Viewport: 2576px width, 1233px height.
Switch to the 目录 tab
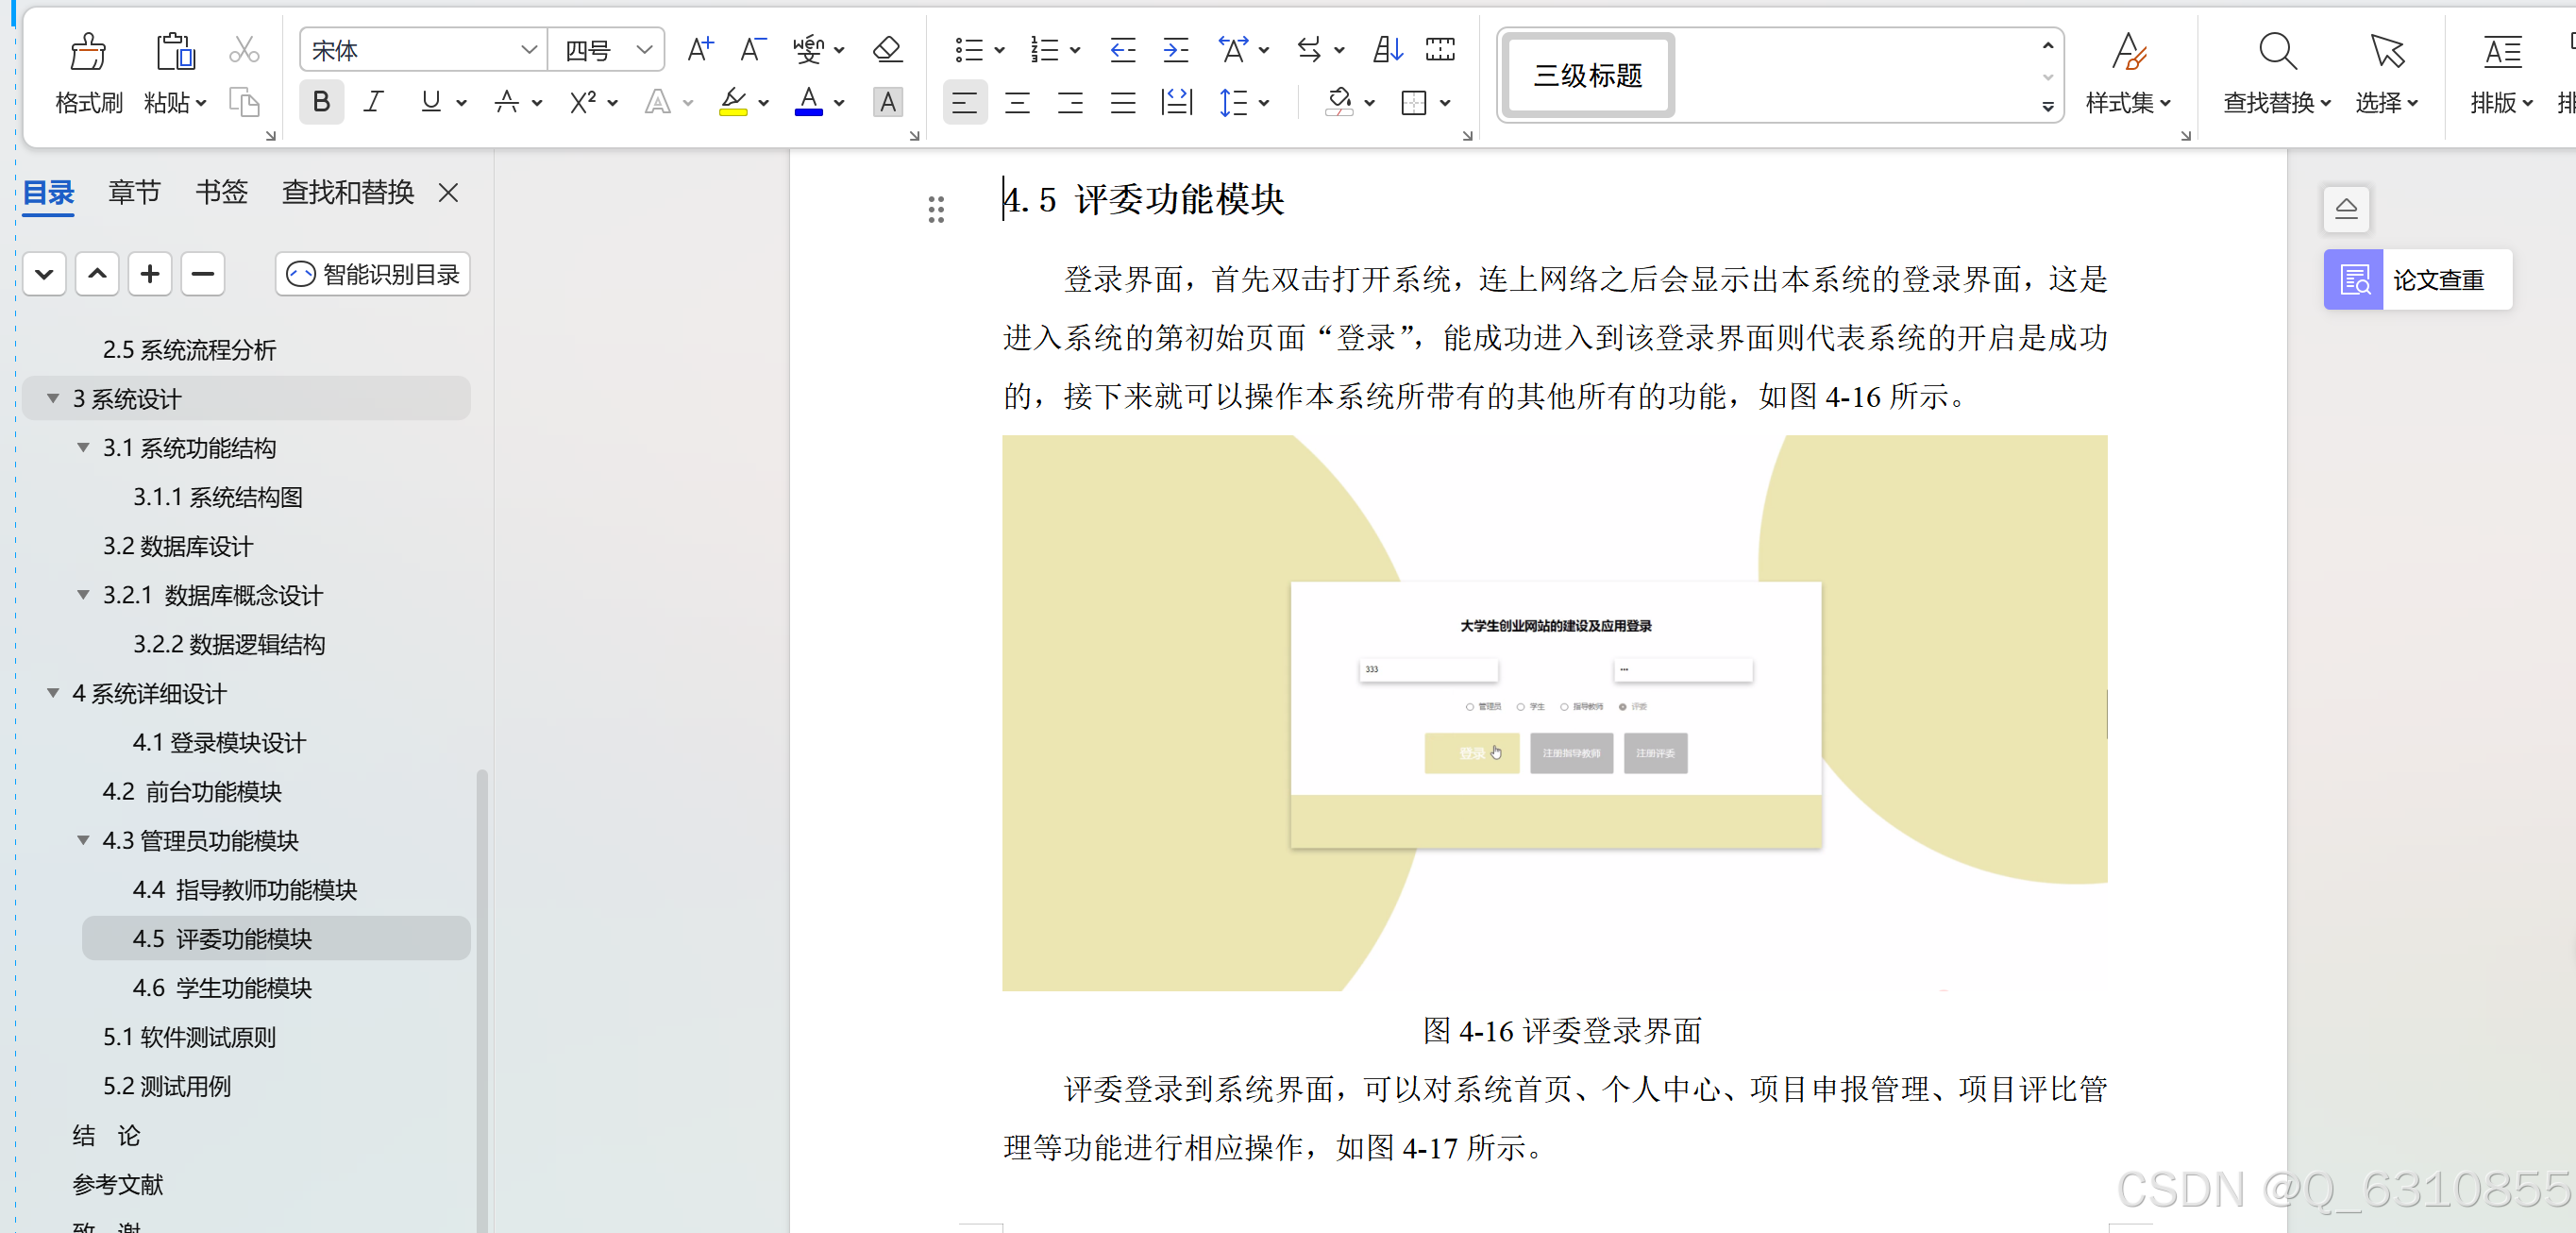[x=49, y=192]
